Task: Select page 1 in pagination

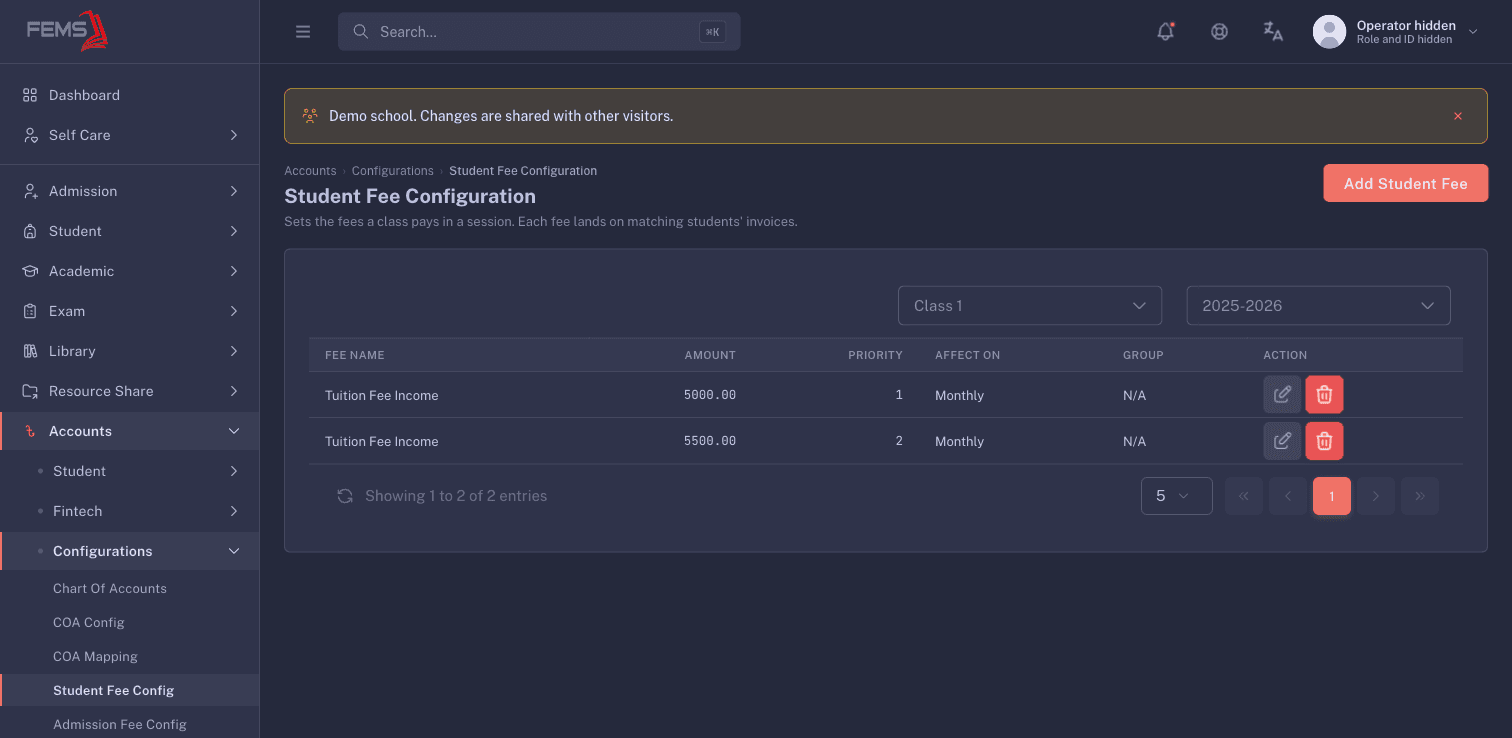Action: tap(1332, 496)
